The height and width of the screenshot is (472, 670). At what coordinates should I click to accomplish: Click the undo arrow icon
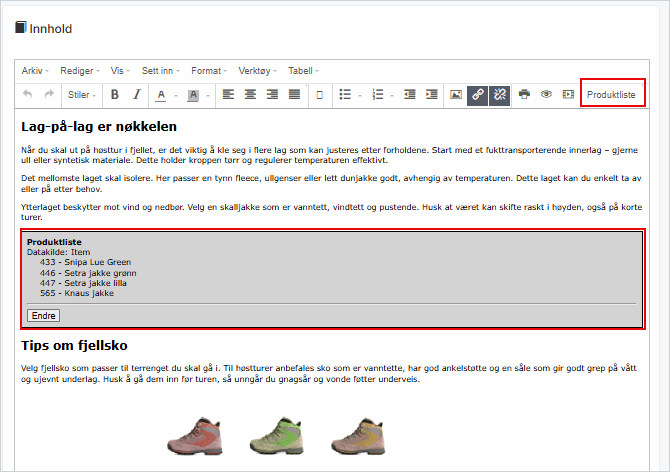tap(27, 95)
